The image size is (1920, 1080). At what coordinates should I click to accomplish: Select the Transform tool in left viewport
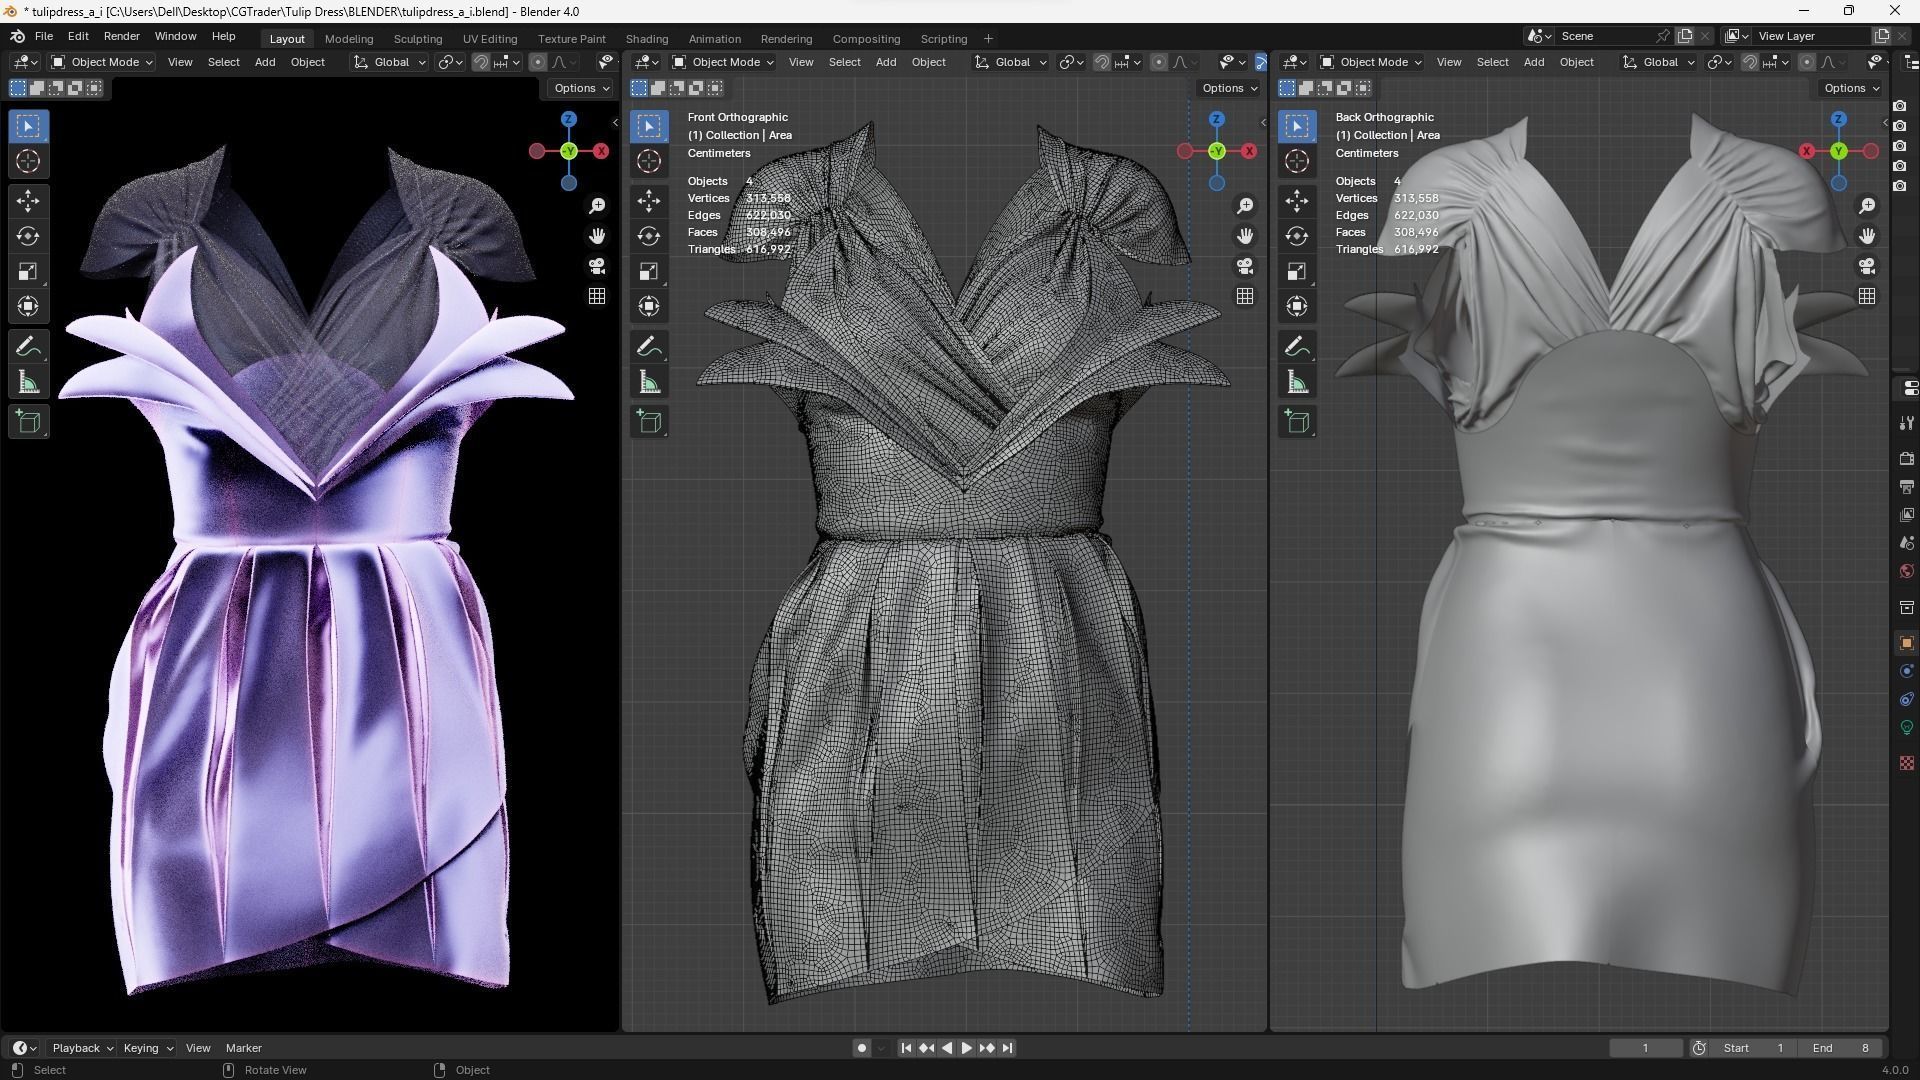pyautogui.click(x=28, y=306)
